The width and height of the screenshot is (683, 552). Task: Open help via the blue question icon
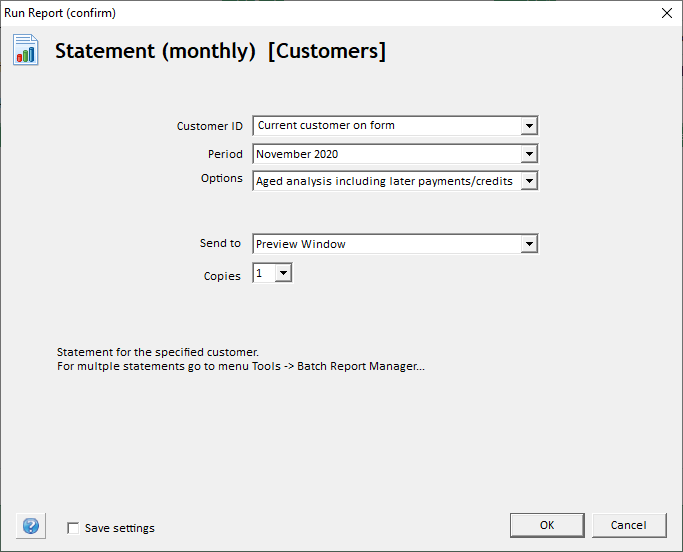[31, 526]
